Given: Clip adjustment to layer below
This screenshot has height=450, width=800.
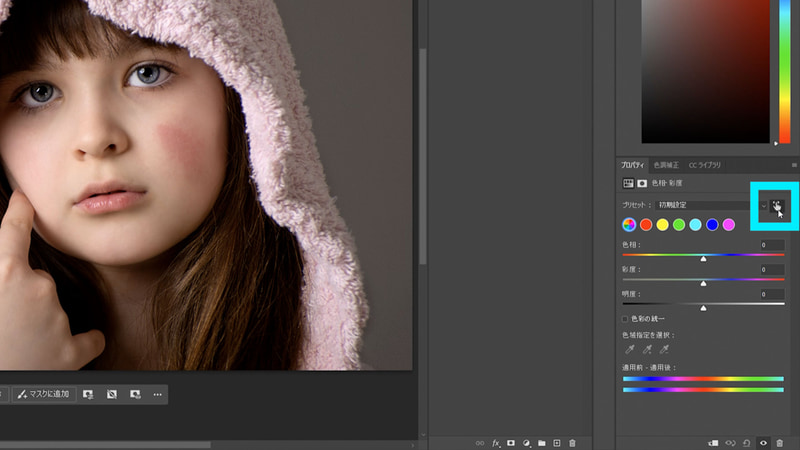Looking at the screenshot, I should pyautogui.click(x=713, y=443).
